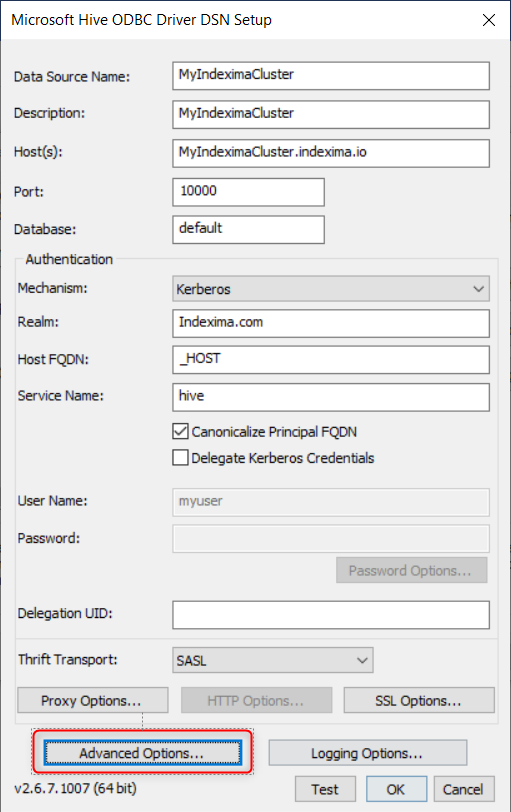This screenshot has width=511, height=812.
Task: Test the ODBC connection
Action: [325, 789]
